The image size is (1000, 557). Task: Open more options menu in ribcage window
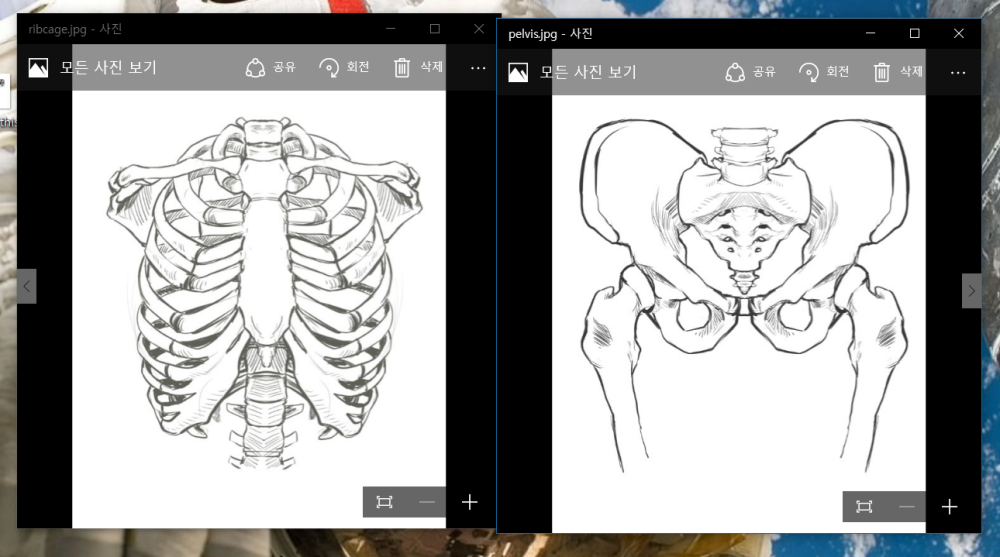[478, 68]
